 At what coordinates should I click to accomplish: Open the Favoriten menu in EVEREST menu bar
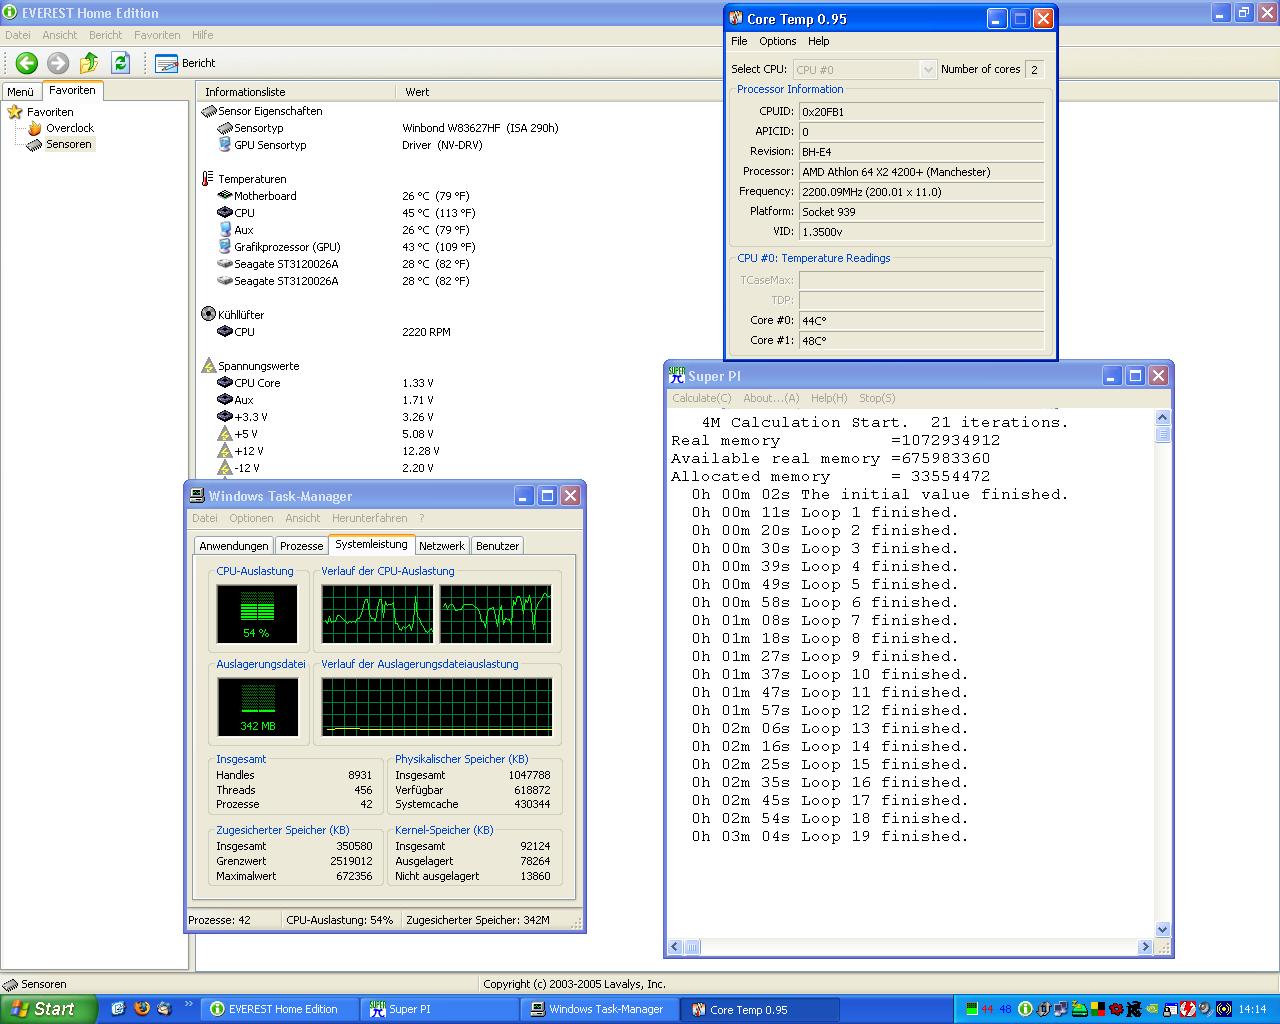157,35
